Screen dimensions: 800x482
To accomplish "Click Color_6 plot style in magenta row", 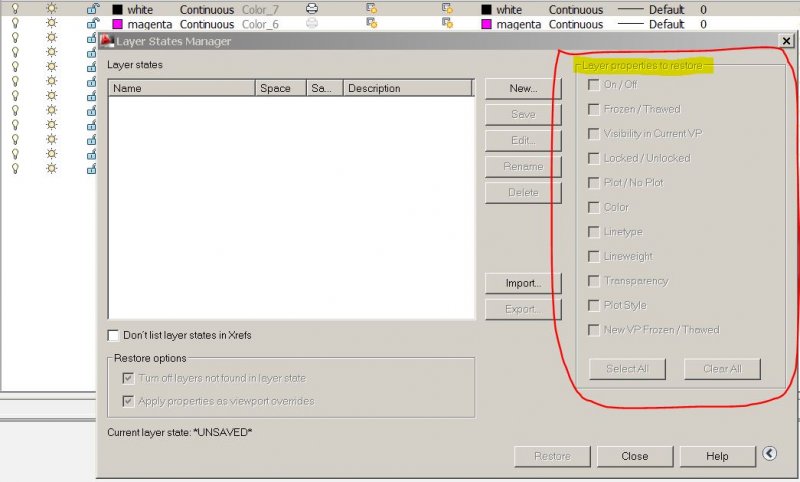I will (260, 24).
